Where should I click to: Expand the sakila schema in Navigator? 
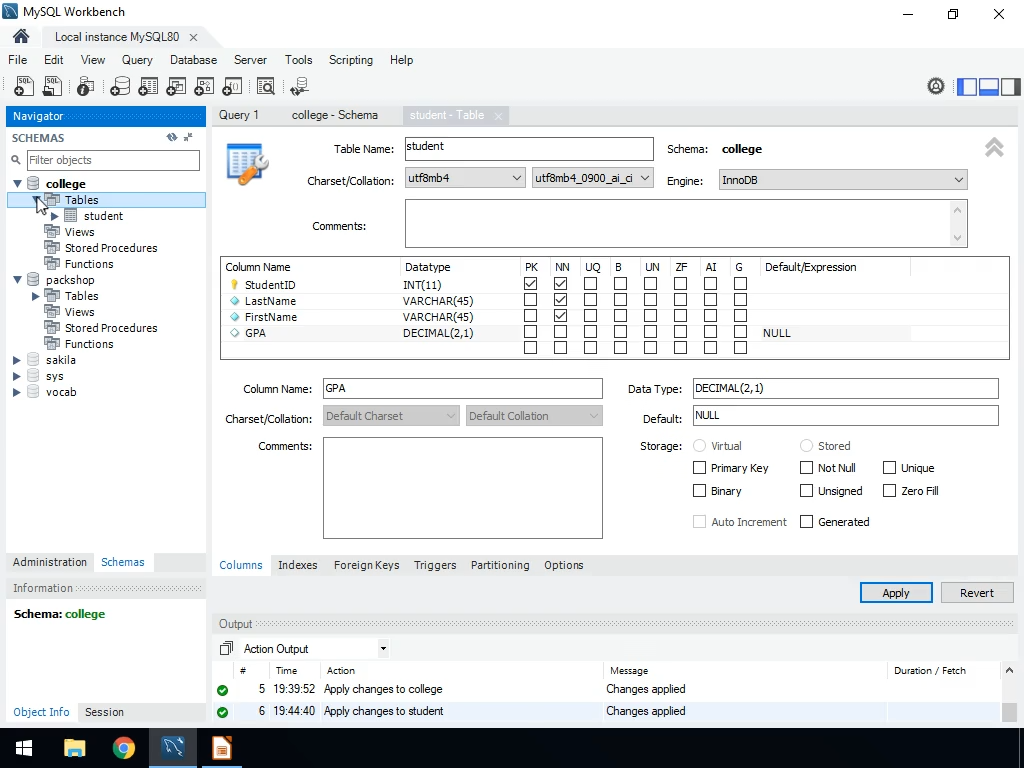[x=17, y=360]
